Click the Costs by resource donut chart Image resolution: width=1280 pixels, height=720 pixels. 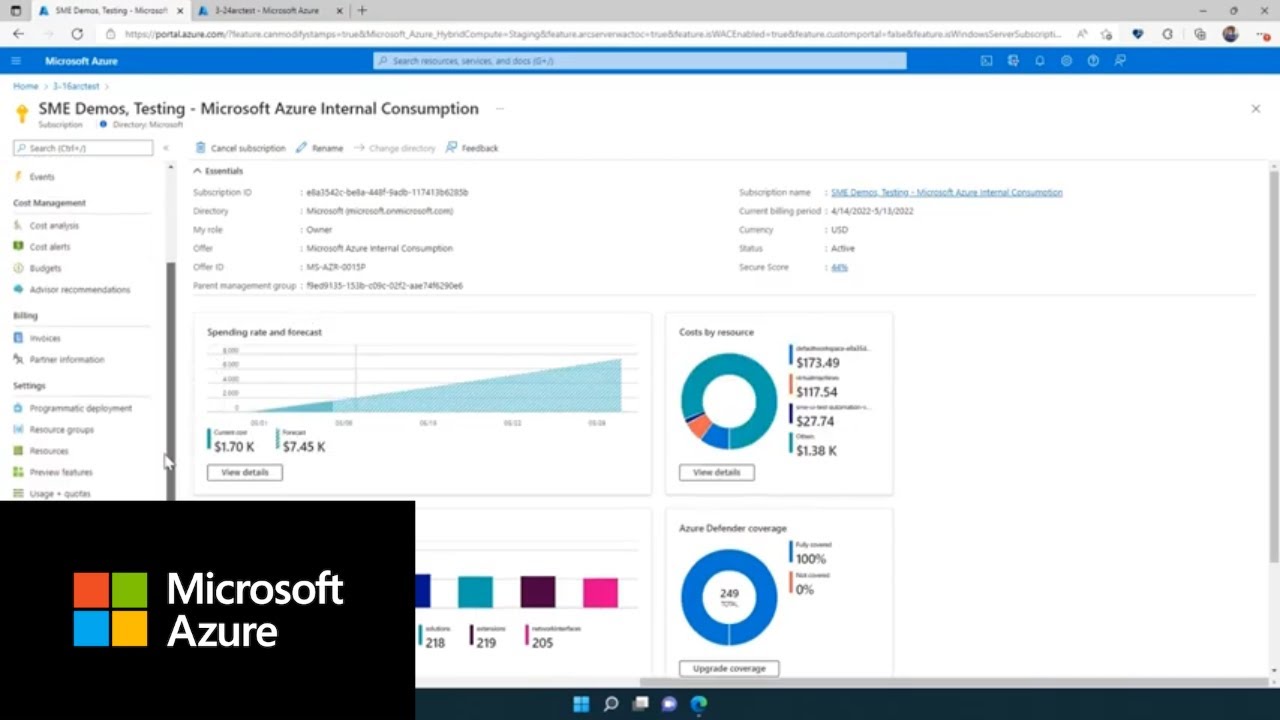click(728, 402)
